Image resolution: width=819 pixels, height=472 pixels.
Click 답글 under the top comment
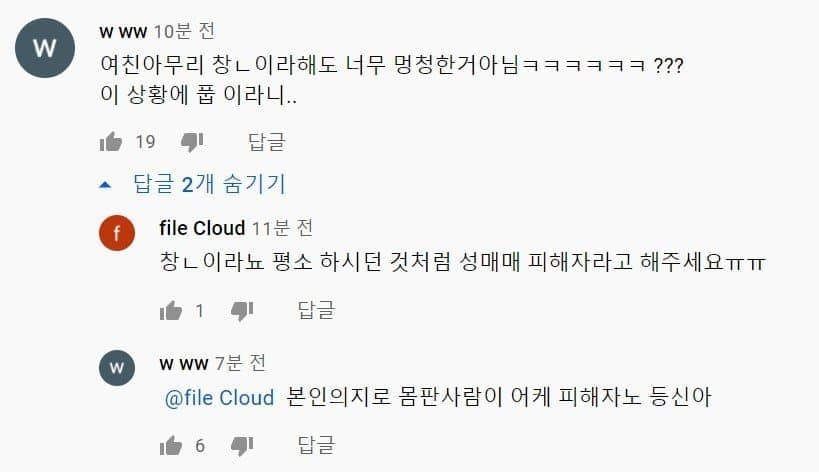coord(266,141)
